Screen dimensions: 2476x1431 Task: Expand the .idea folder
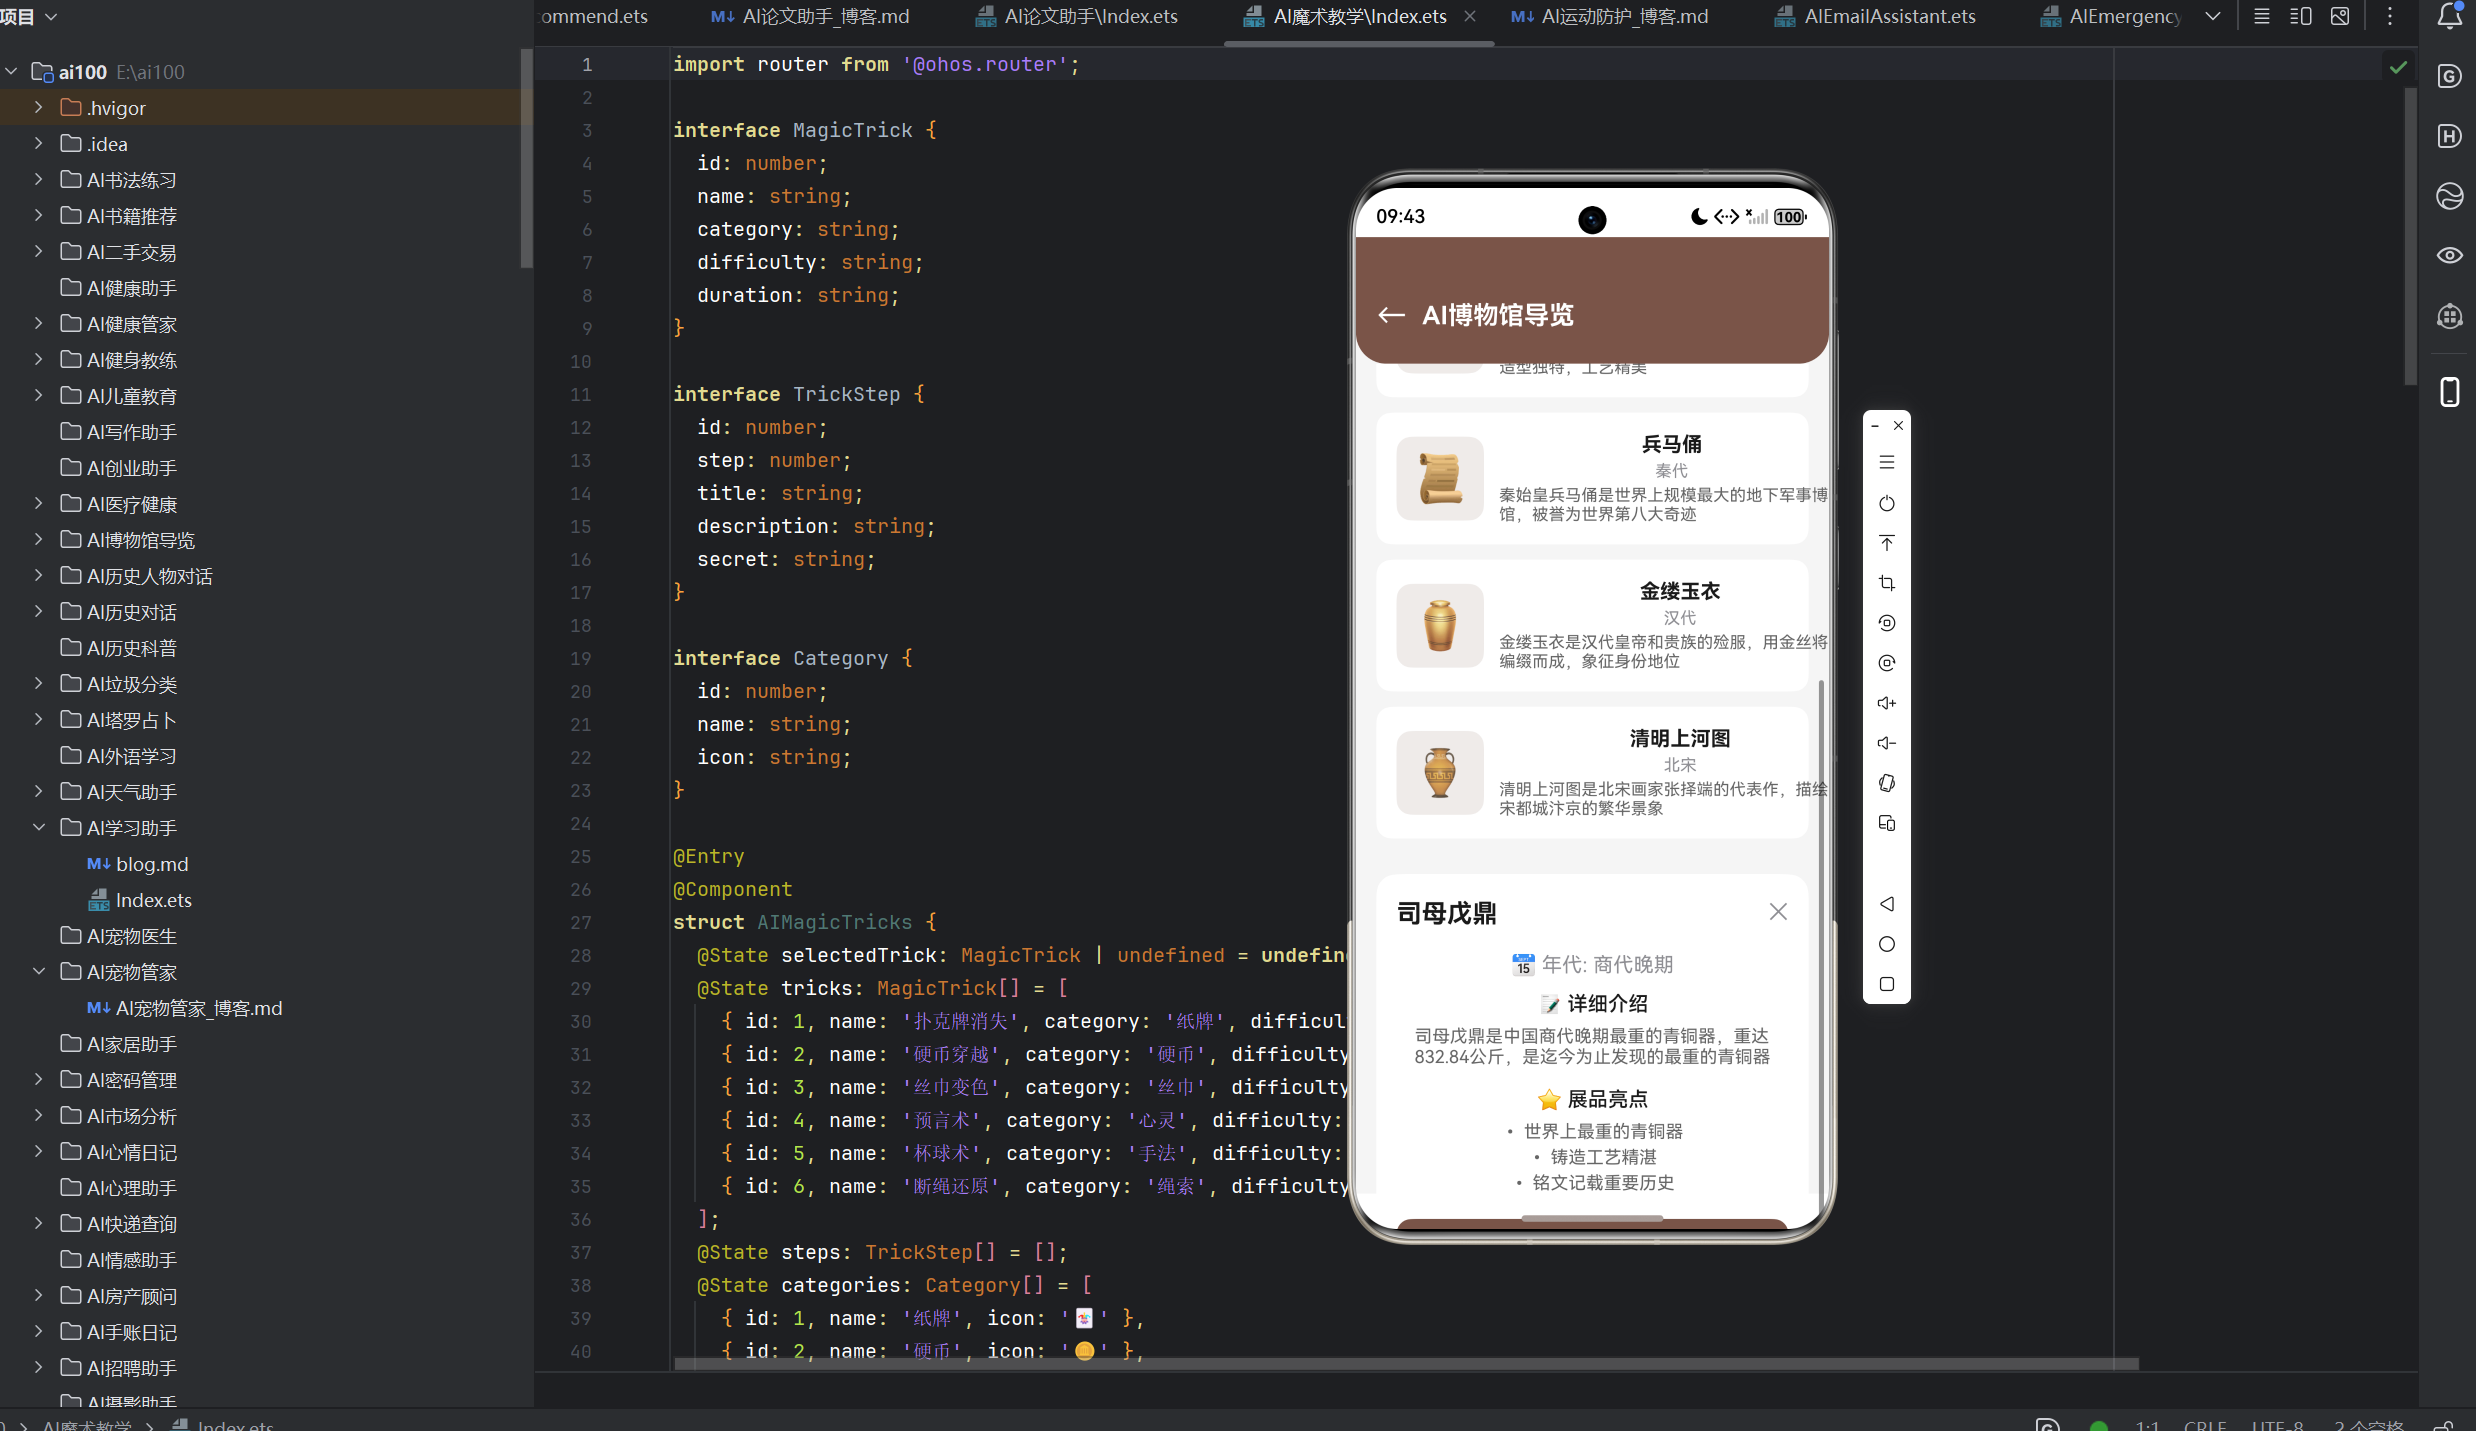pyautogui.click(x=39, y=143)
